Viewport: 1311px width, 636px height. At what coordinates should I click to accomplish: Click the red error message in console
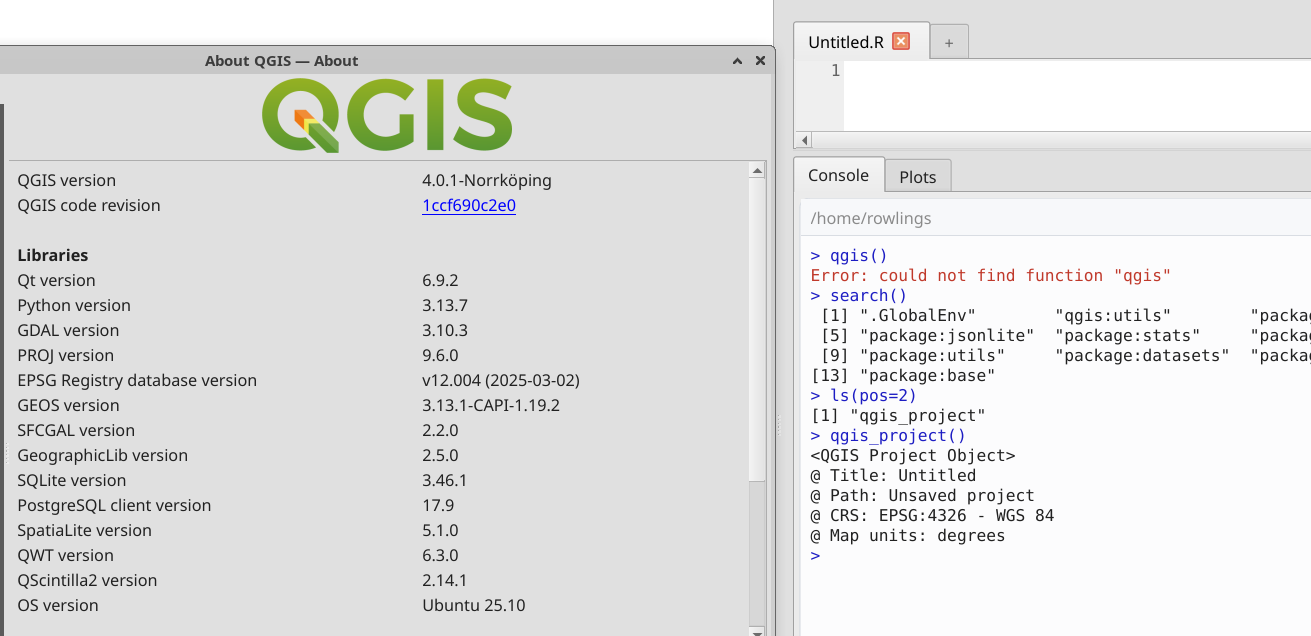coord(990,275)
